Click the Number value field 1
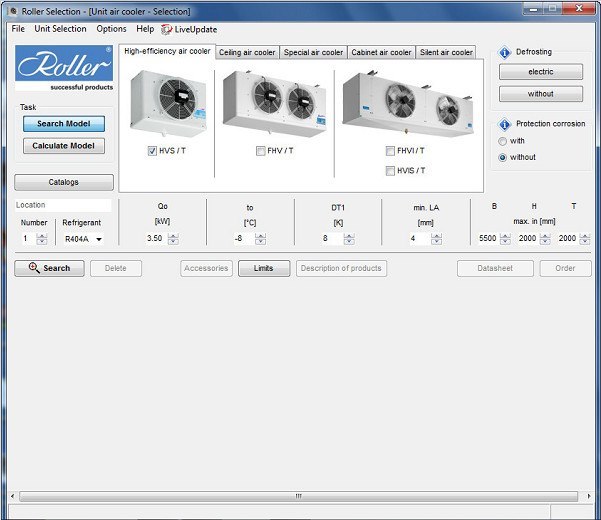Viewport: 601px width, 520px height. click(28, 239)
